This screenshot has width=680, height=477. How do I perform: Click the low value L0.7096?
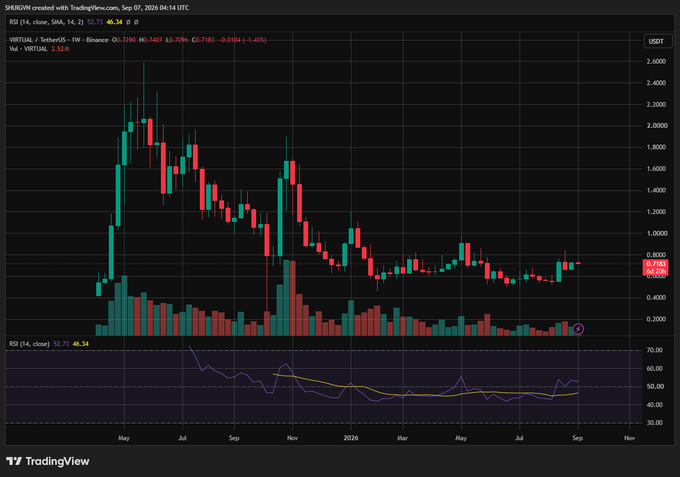(177, 40)
